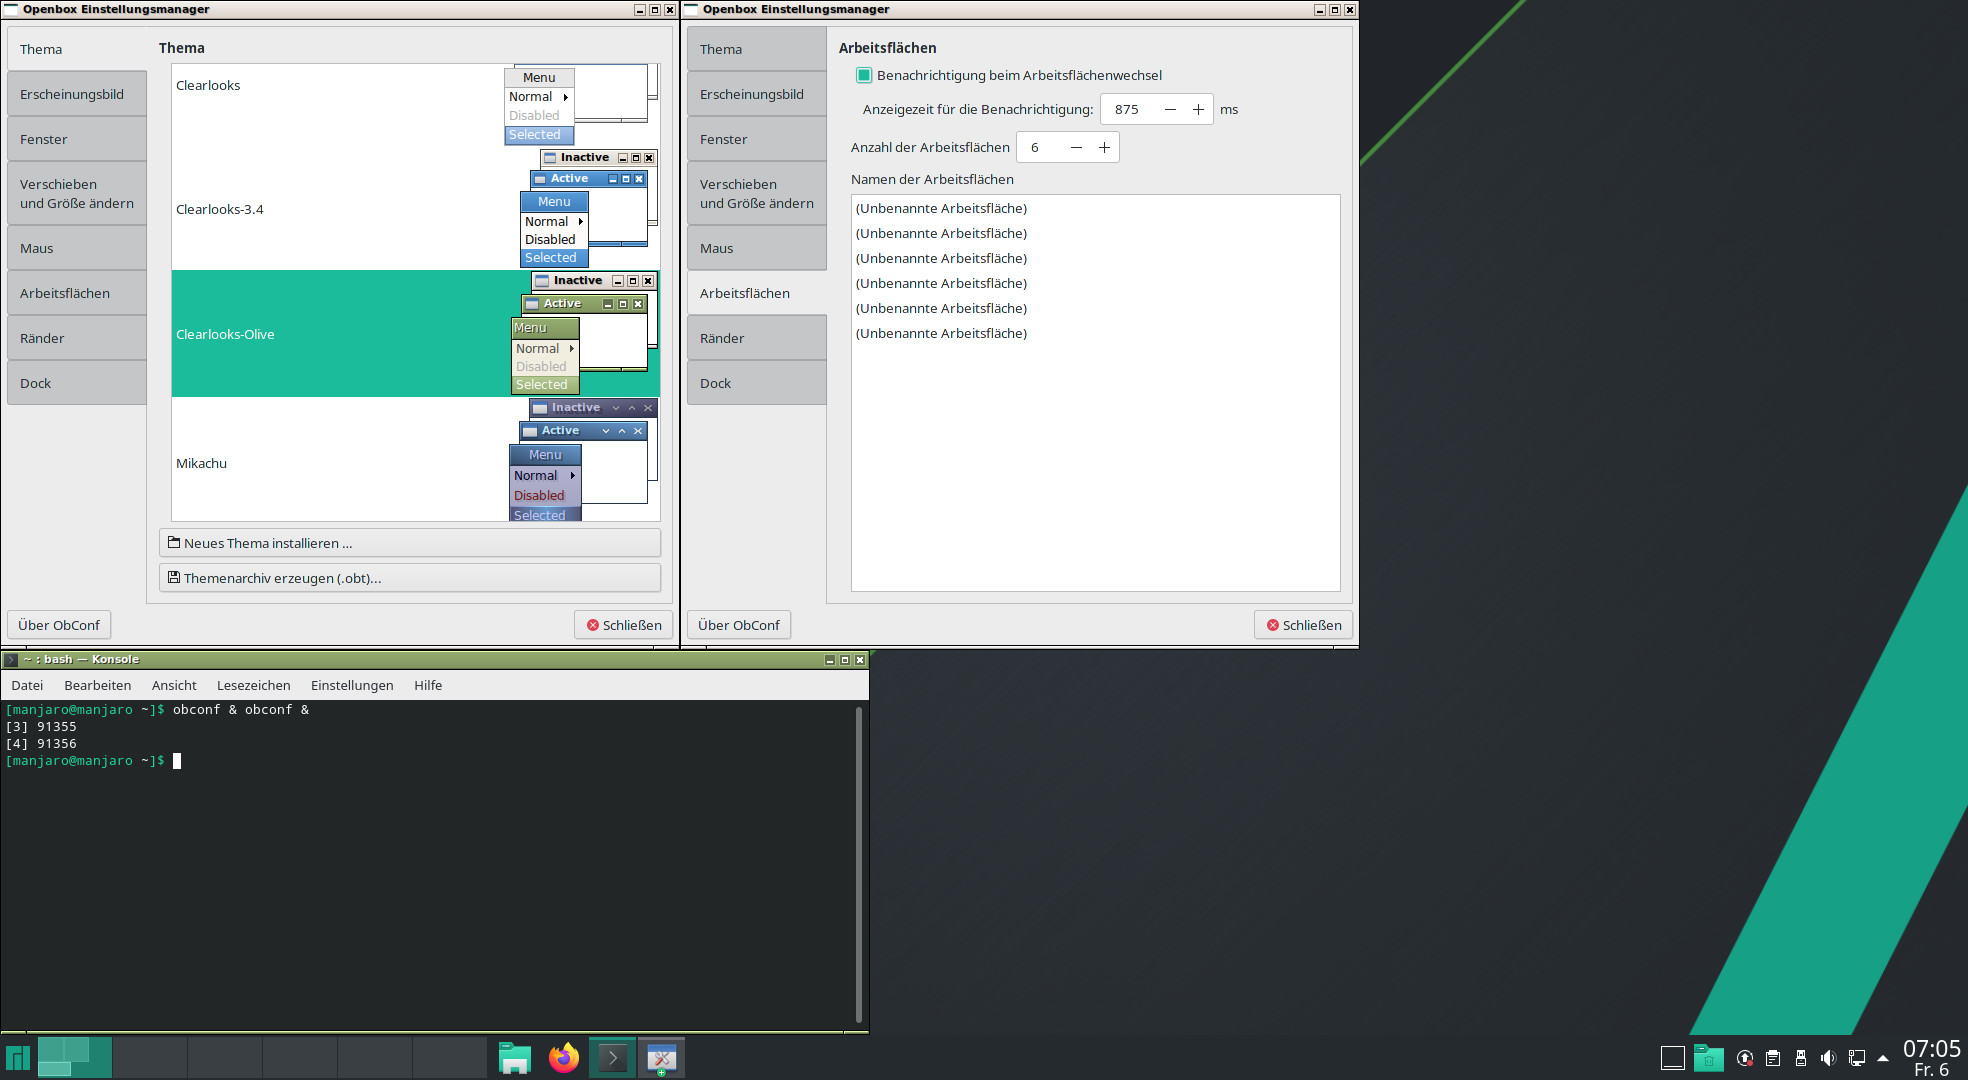Select the Mikachu theme

pyautogui.click(x=415, y=459)
